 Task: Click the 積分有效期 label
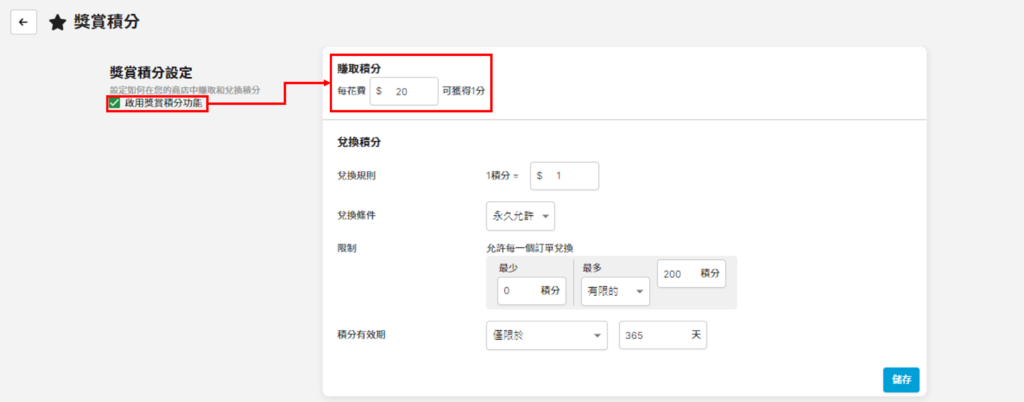(361, 335)
